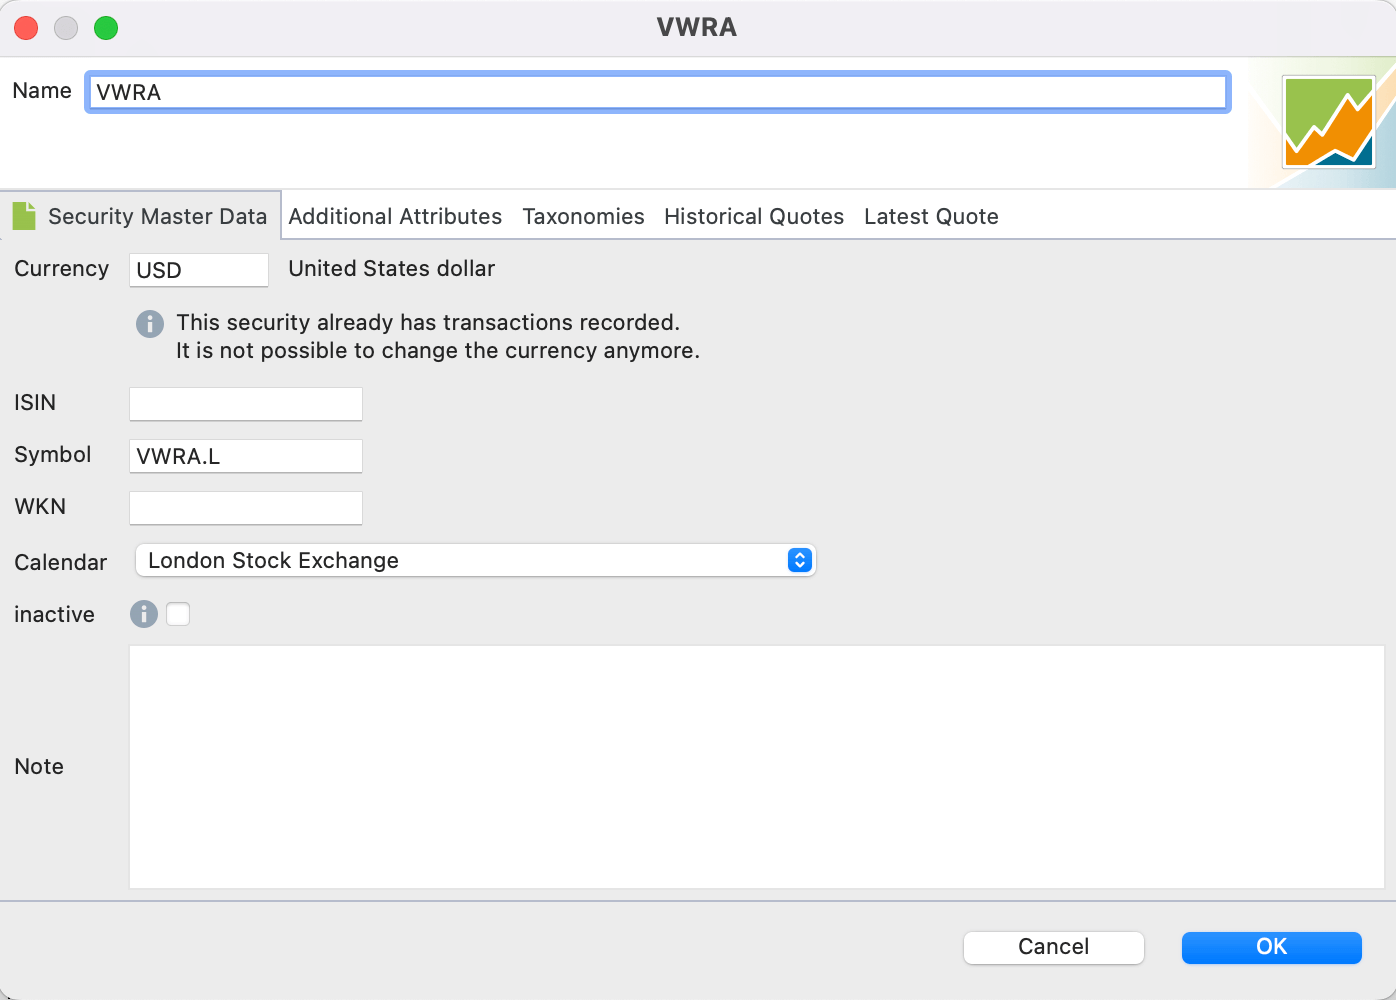Click the Cancel button
This screenshot has height=1000, width=1396.
pyautogui.click(x=1054, y=947)
